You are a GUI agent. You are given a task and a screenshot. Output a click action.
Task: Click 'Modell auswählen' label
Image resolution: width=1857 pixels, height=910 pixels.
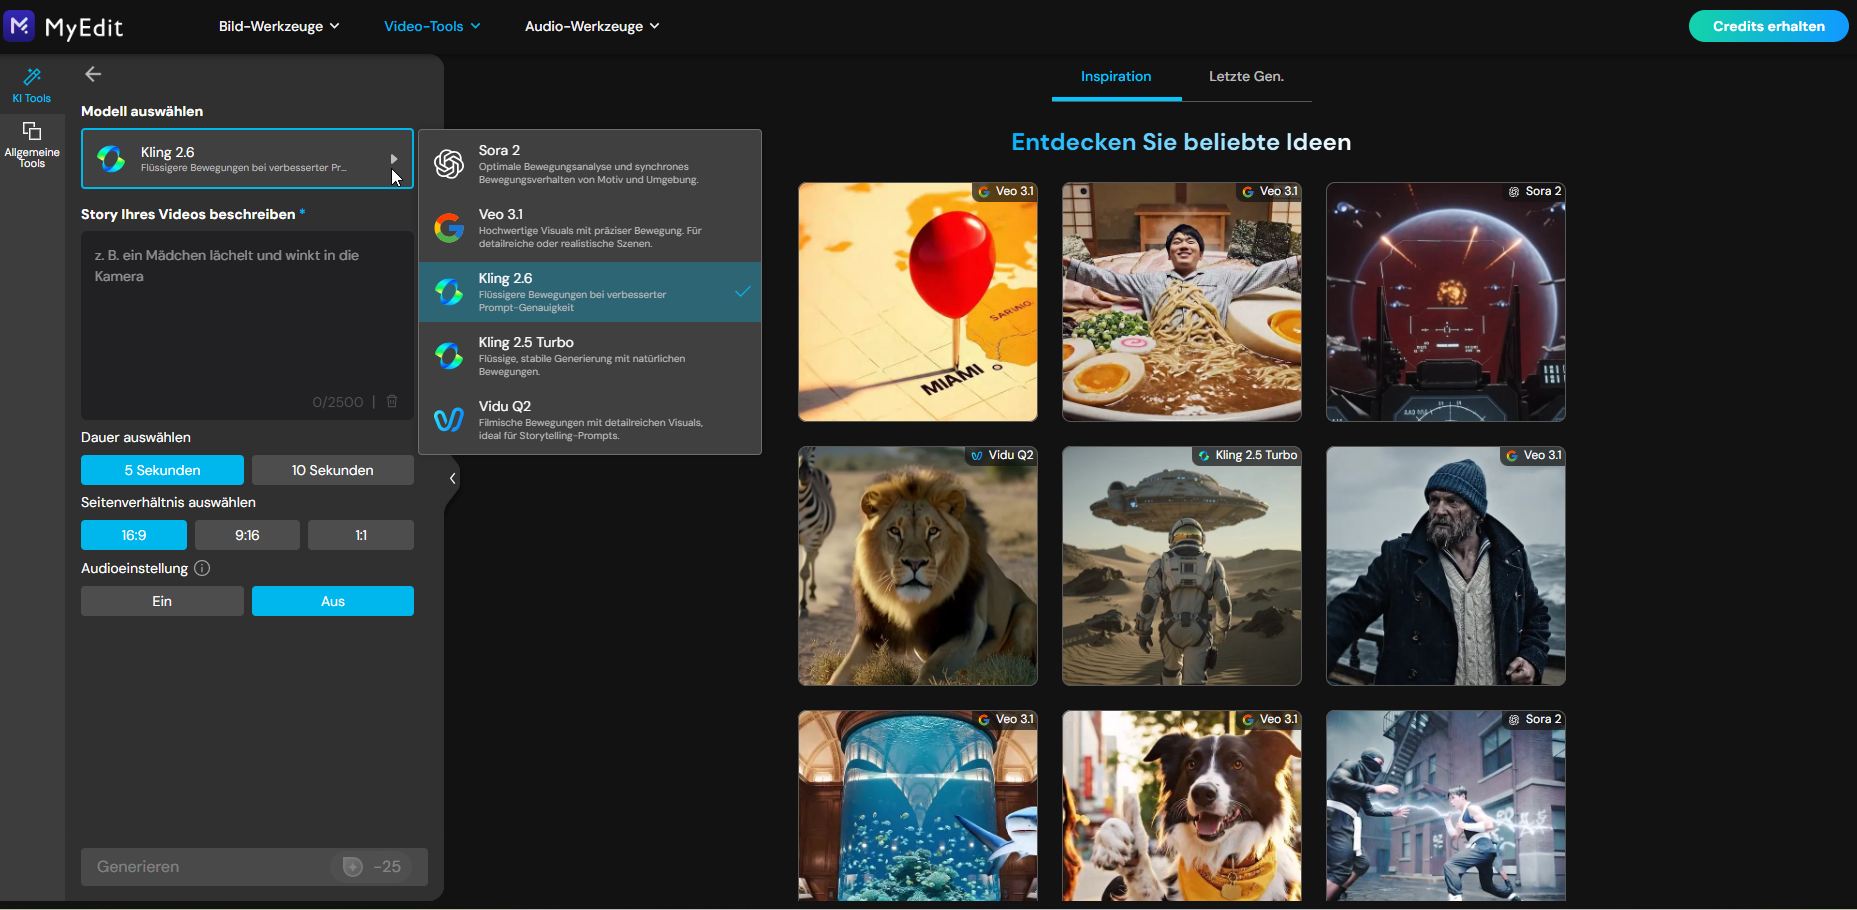click(142, 111)
